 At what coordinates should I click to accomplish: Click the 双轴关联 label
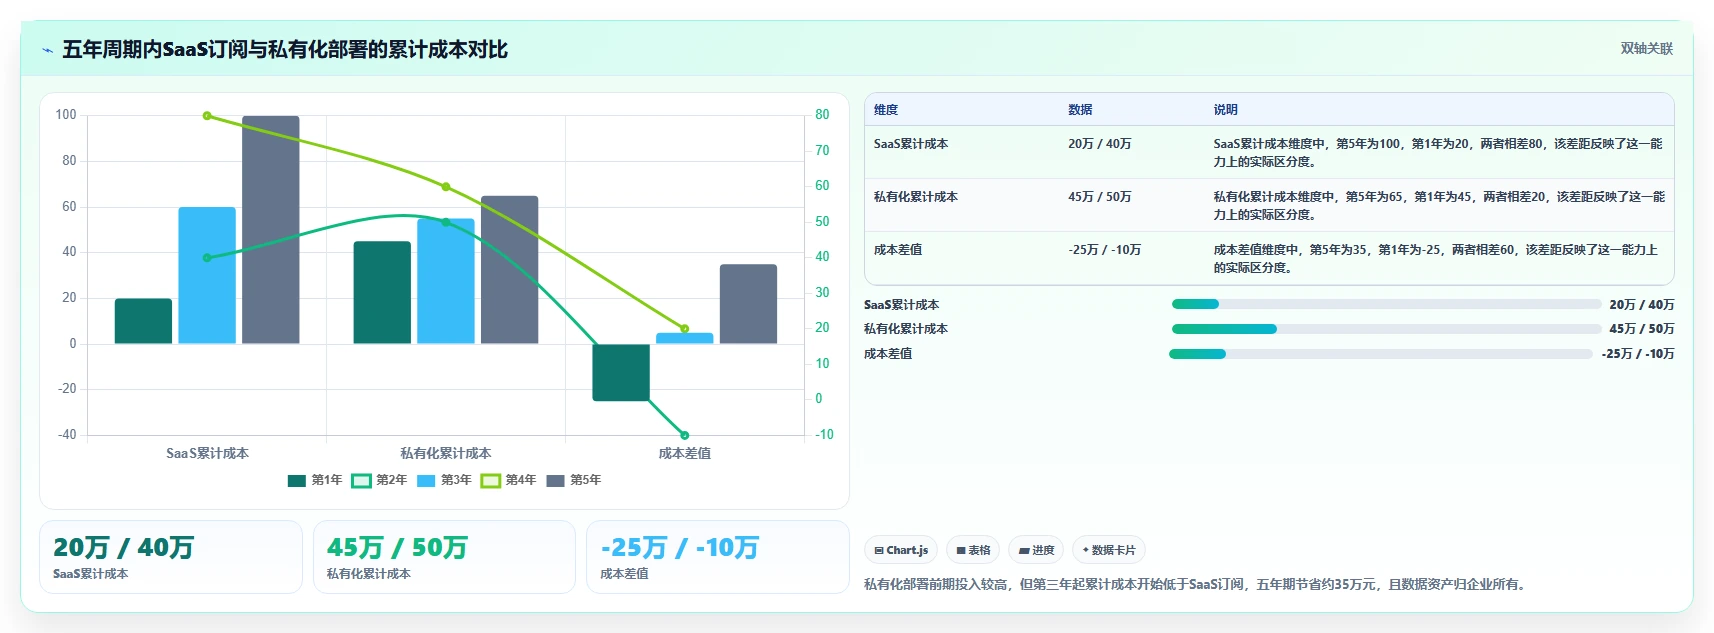(x=1646, y=48)
